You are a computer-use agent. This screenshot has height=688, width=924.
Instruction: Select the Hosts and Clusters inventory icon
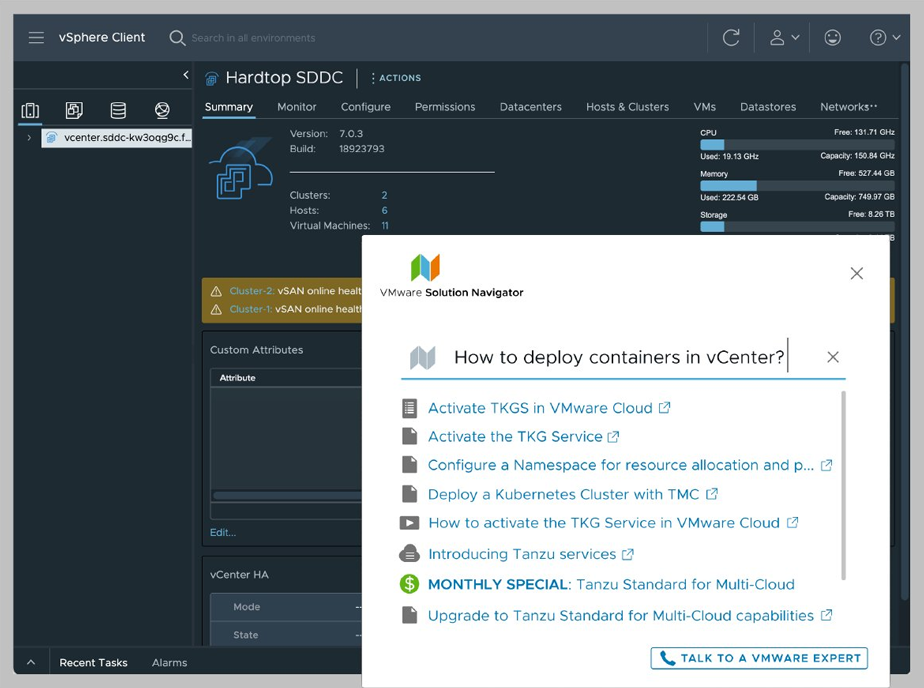tap(29, 110)
